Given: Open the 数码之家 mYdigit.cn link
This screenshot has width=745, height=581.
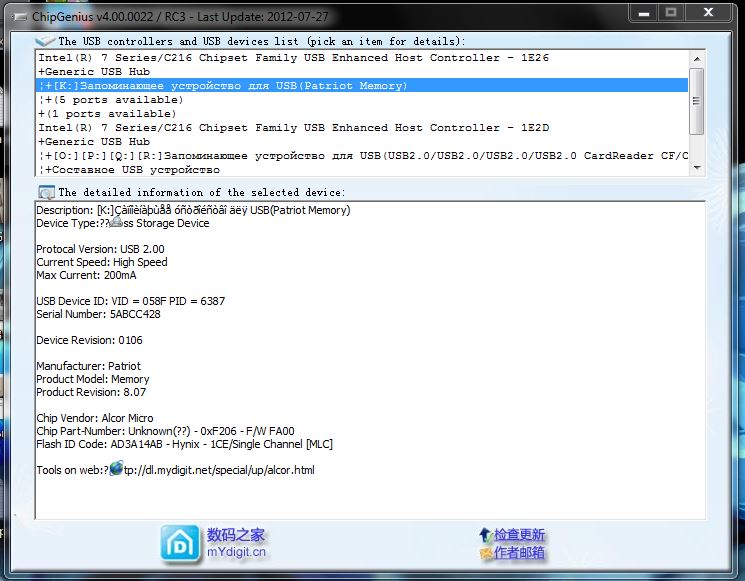Looking at the screenshot, I should [x=236, y=543].
